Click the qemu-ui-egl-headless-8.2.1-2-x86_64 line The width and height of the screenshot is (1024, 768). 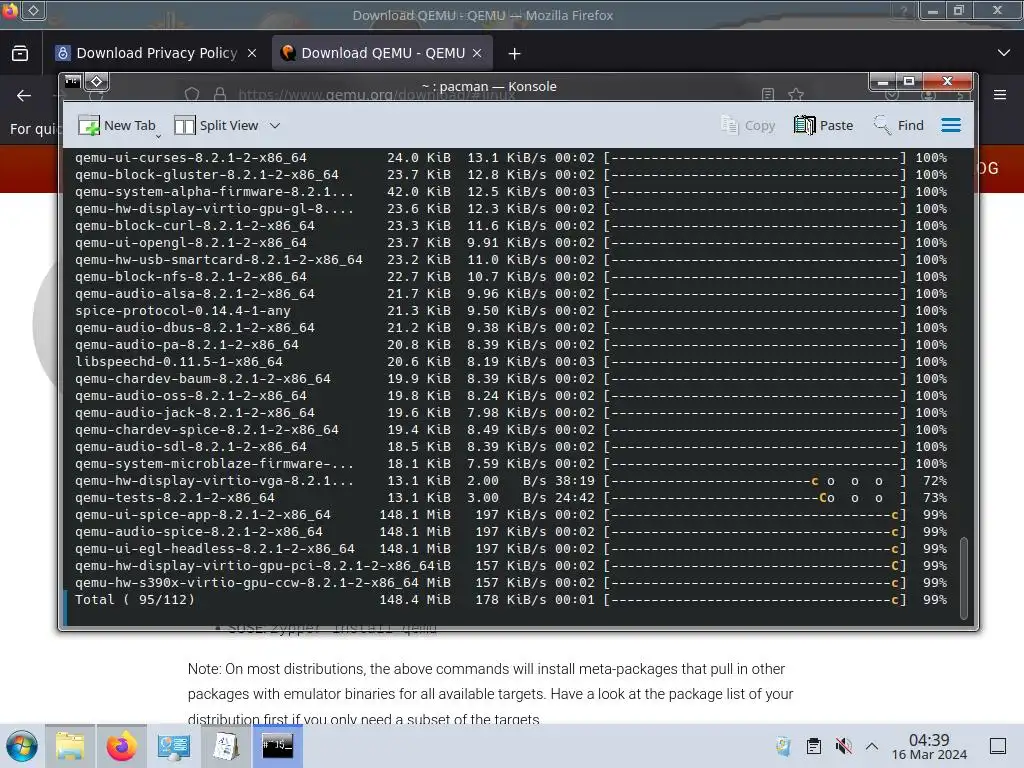(510, 549)
